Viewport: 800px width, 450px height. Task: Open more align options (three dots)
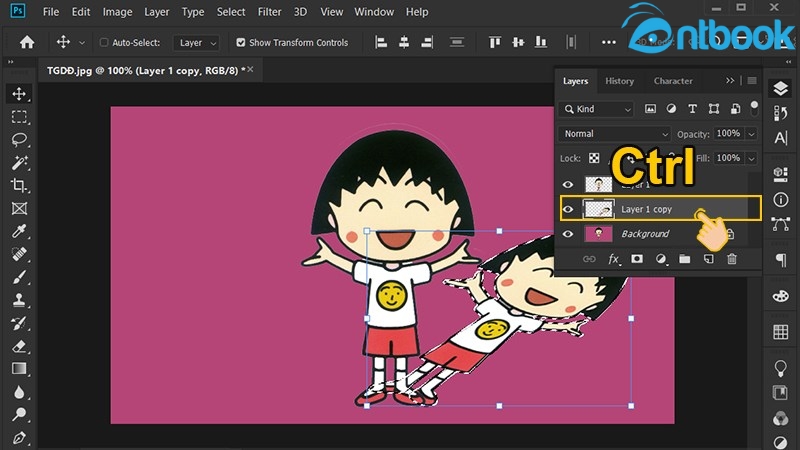click(x=609, y=42)
